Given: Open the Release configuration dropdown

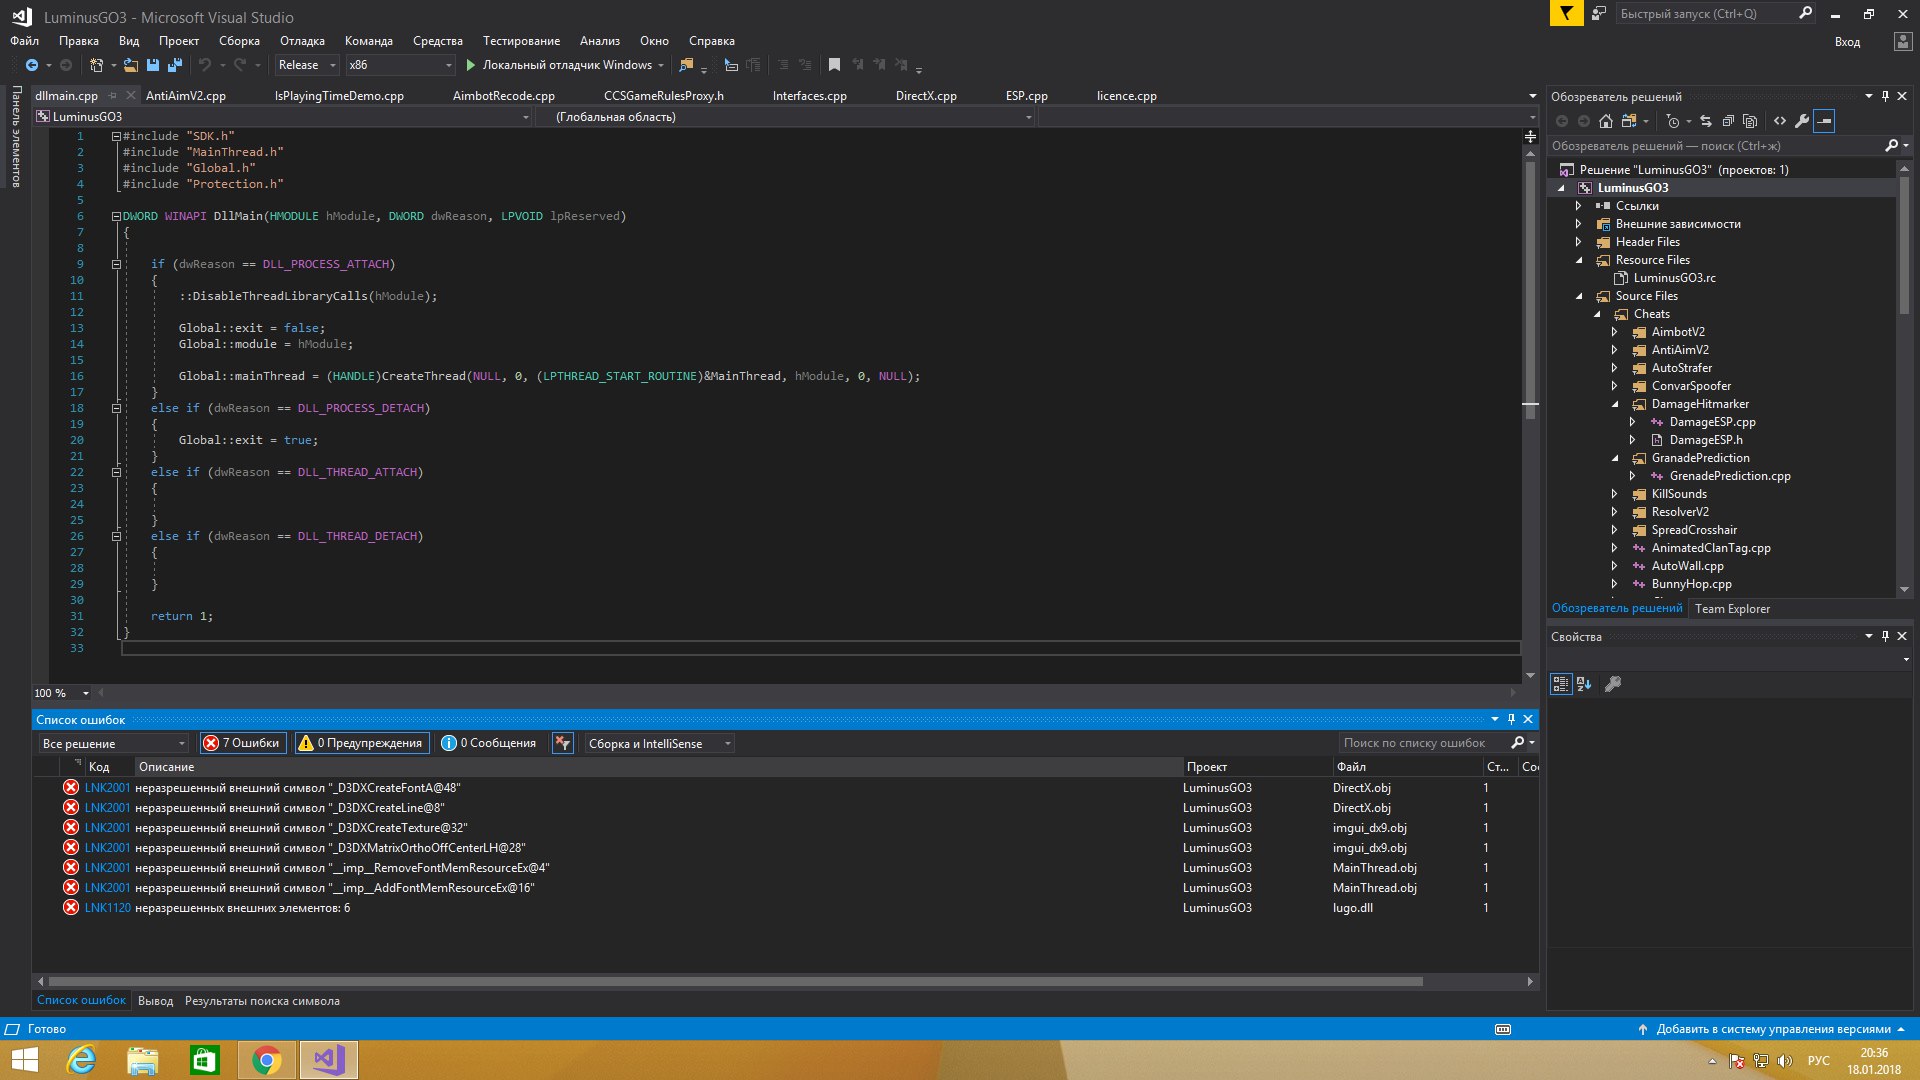Looking at the screenshot, I should [x=307, y=65].
